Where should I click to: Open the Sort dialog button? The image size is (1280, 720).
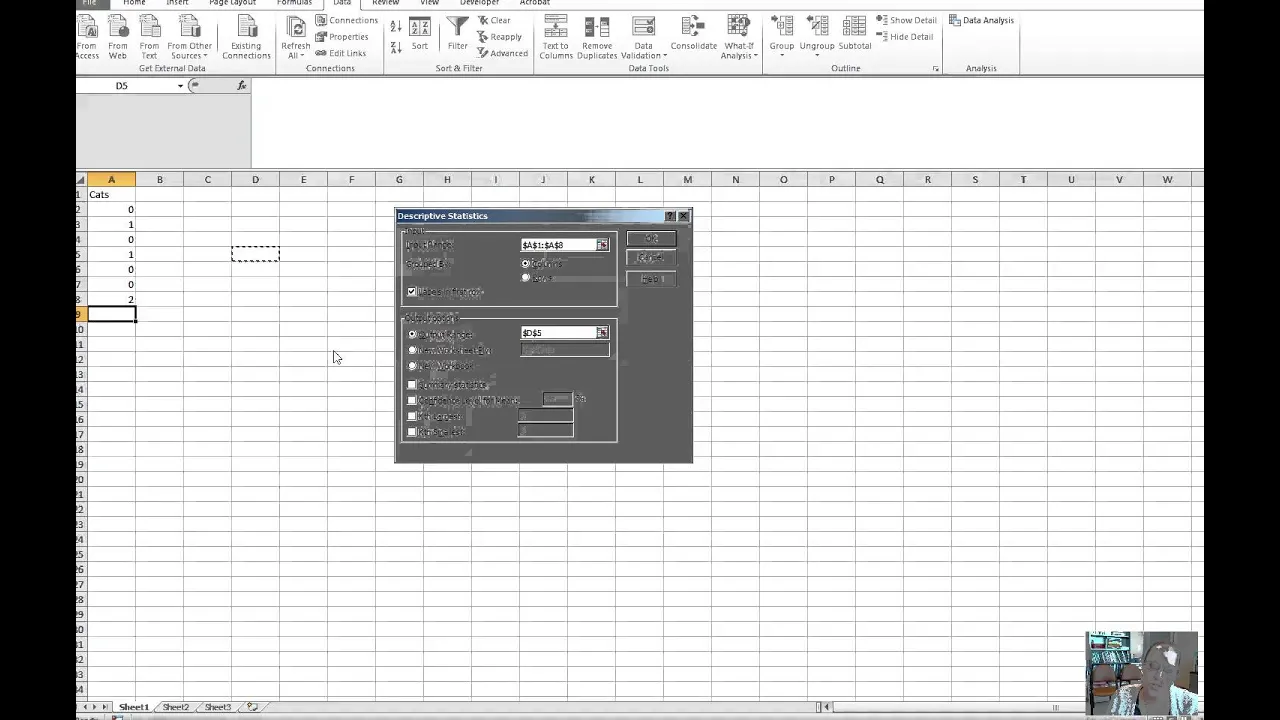[420, 34]
